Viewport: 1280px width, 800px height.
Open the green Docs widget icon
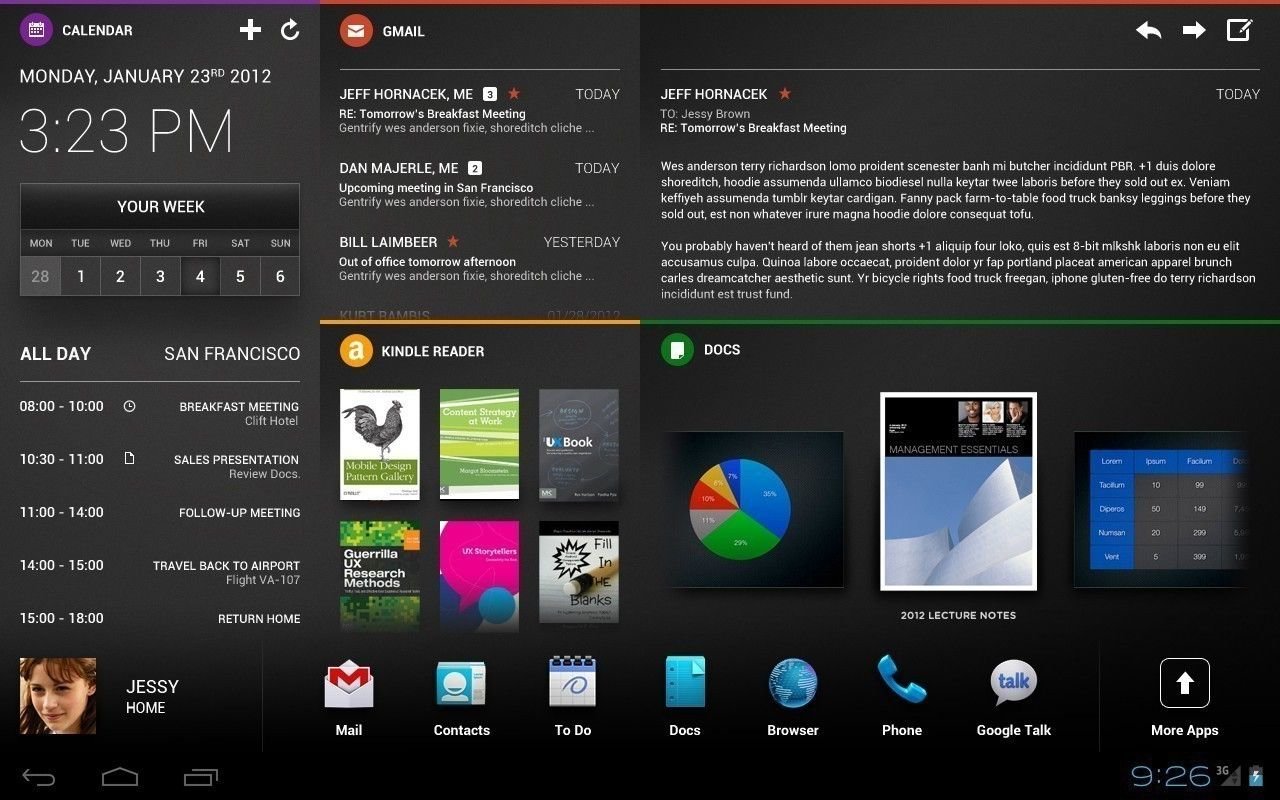pos(677,350)
